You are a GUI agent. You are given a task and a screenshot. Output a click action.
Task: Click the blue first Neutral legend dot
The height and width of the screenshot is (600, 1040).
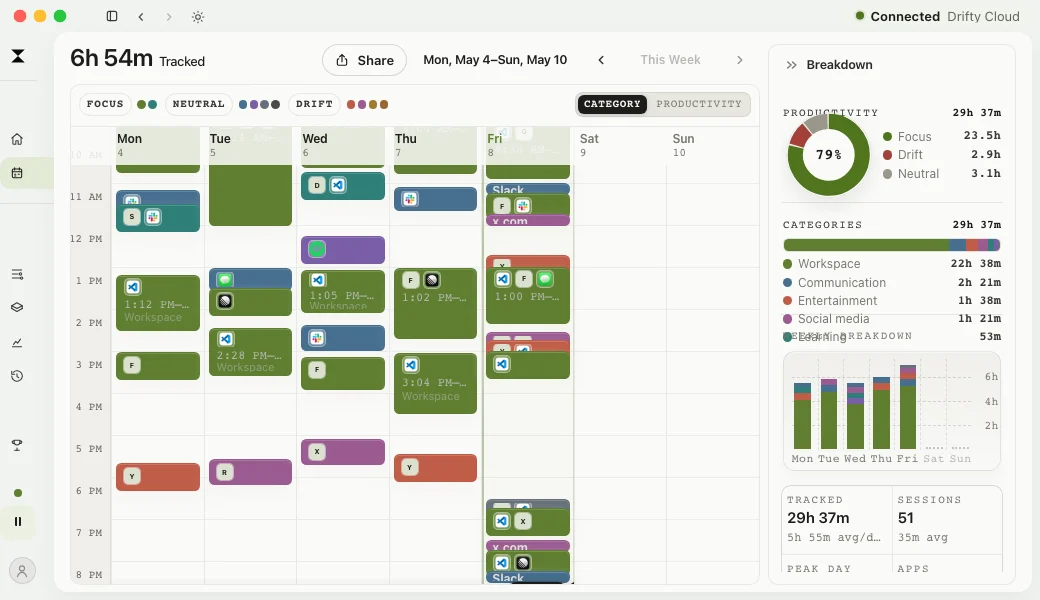pyautogui.click(x=243, y=104)
